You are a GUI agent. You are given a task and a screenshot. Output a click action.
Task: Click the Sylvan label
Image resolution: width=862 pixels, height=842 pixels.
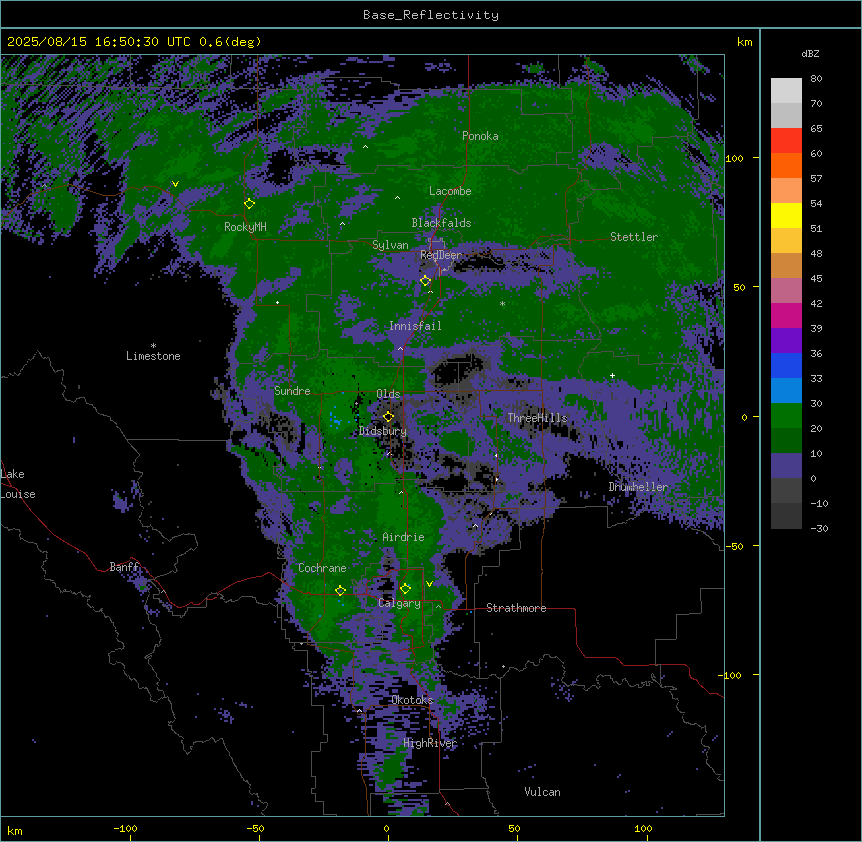click(x=390, y=245)
